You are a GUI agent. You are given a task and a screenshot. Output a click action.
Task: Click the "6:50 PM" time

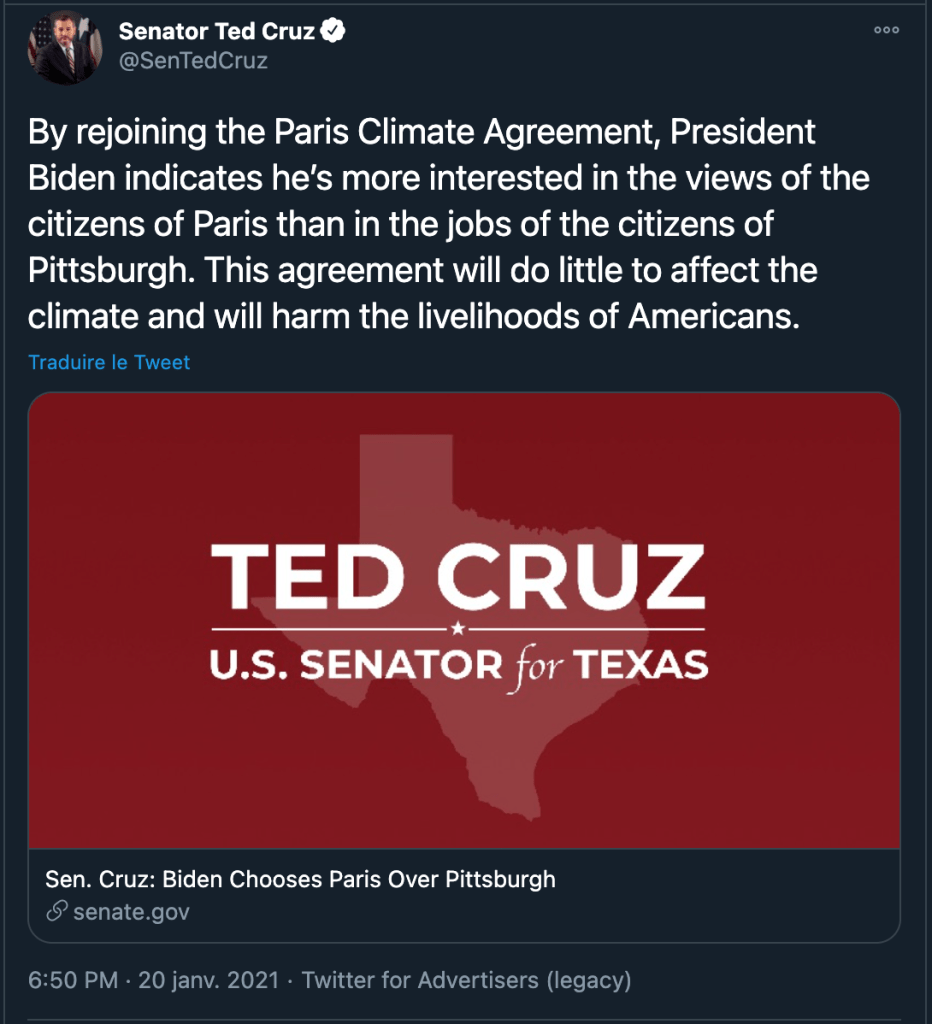tap(73, 980)
